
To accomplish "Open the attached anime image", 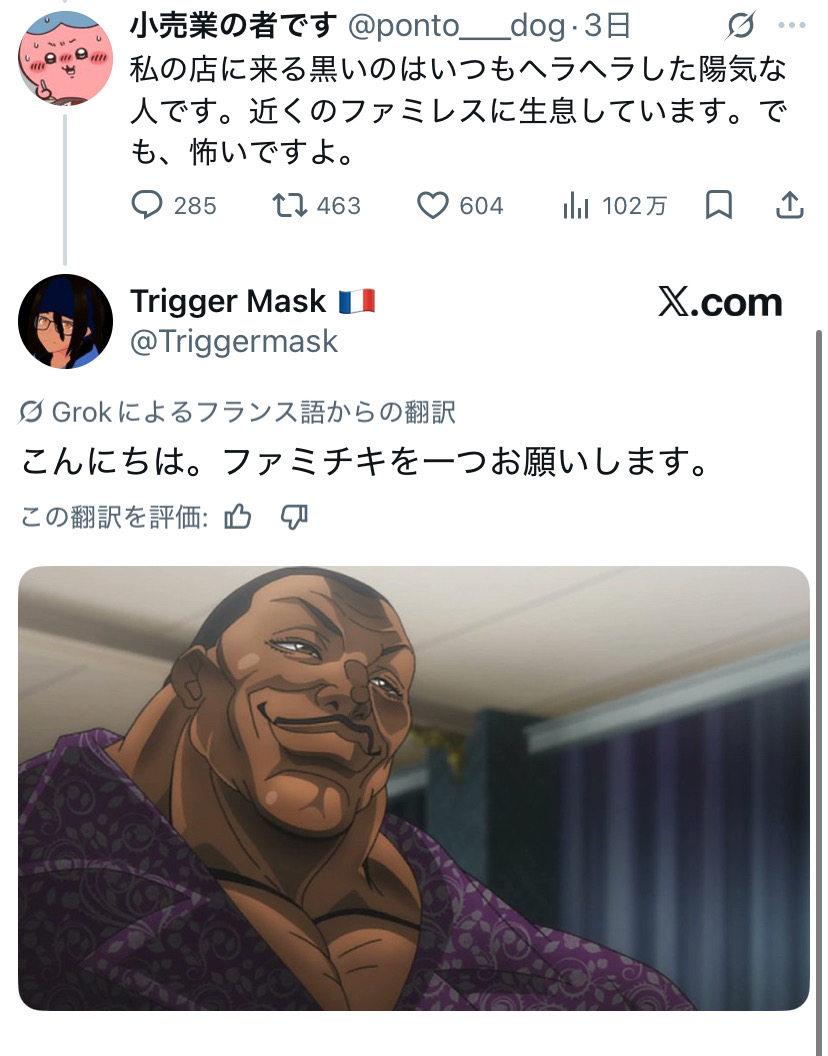I will 414,788.
